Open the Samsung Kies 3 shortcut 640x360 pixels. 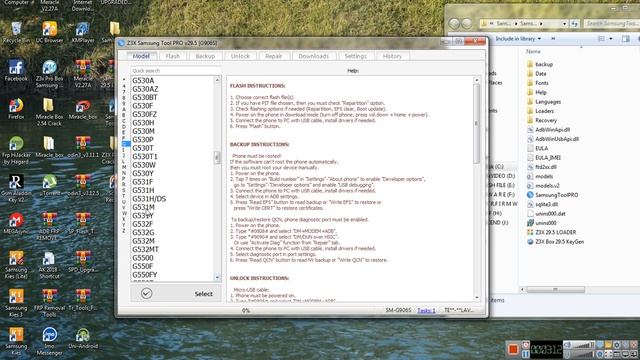point(16,303)
